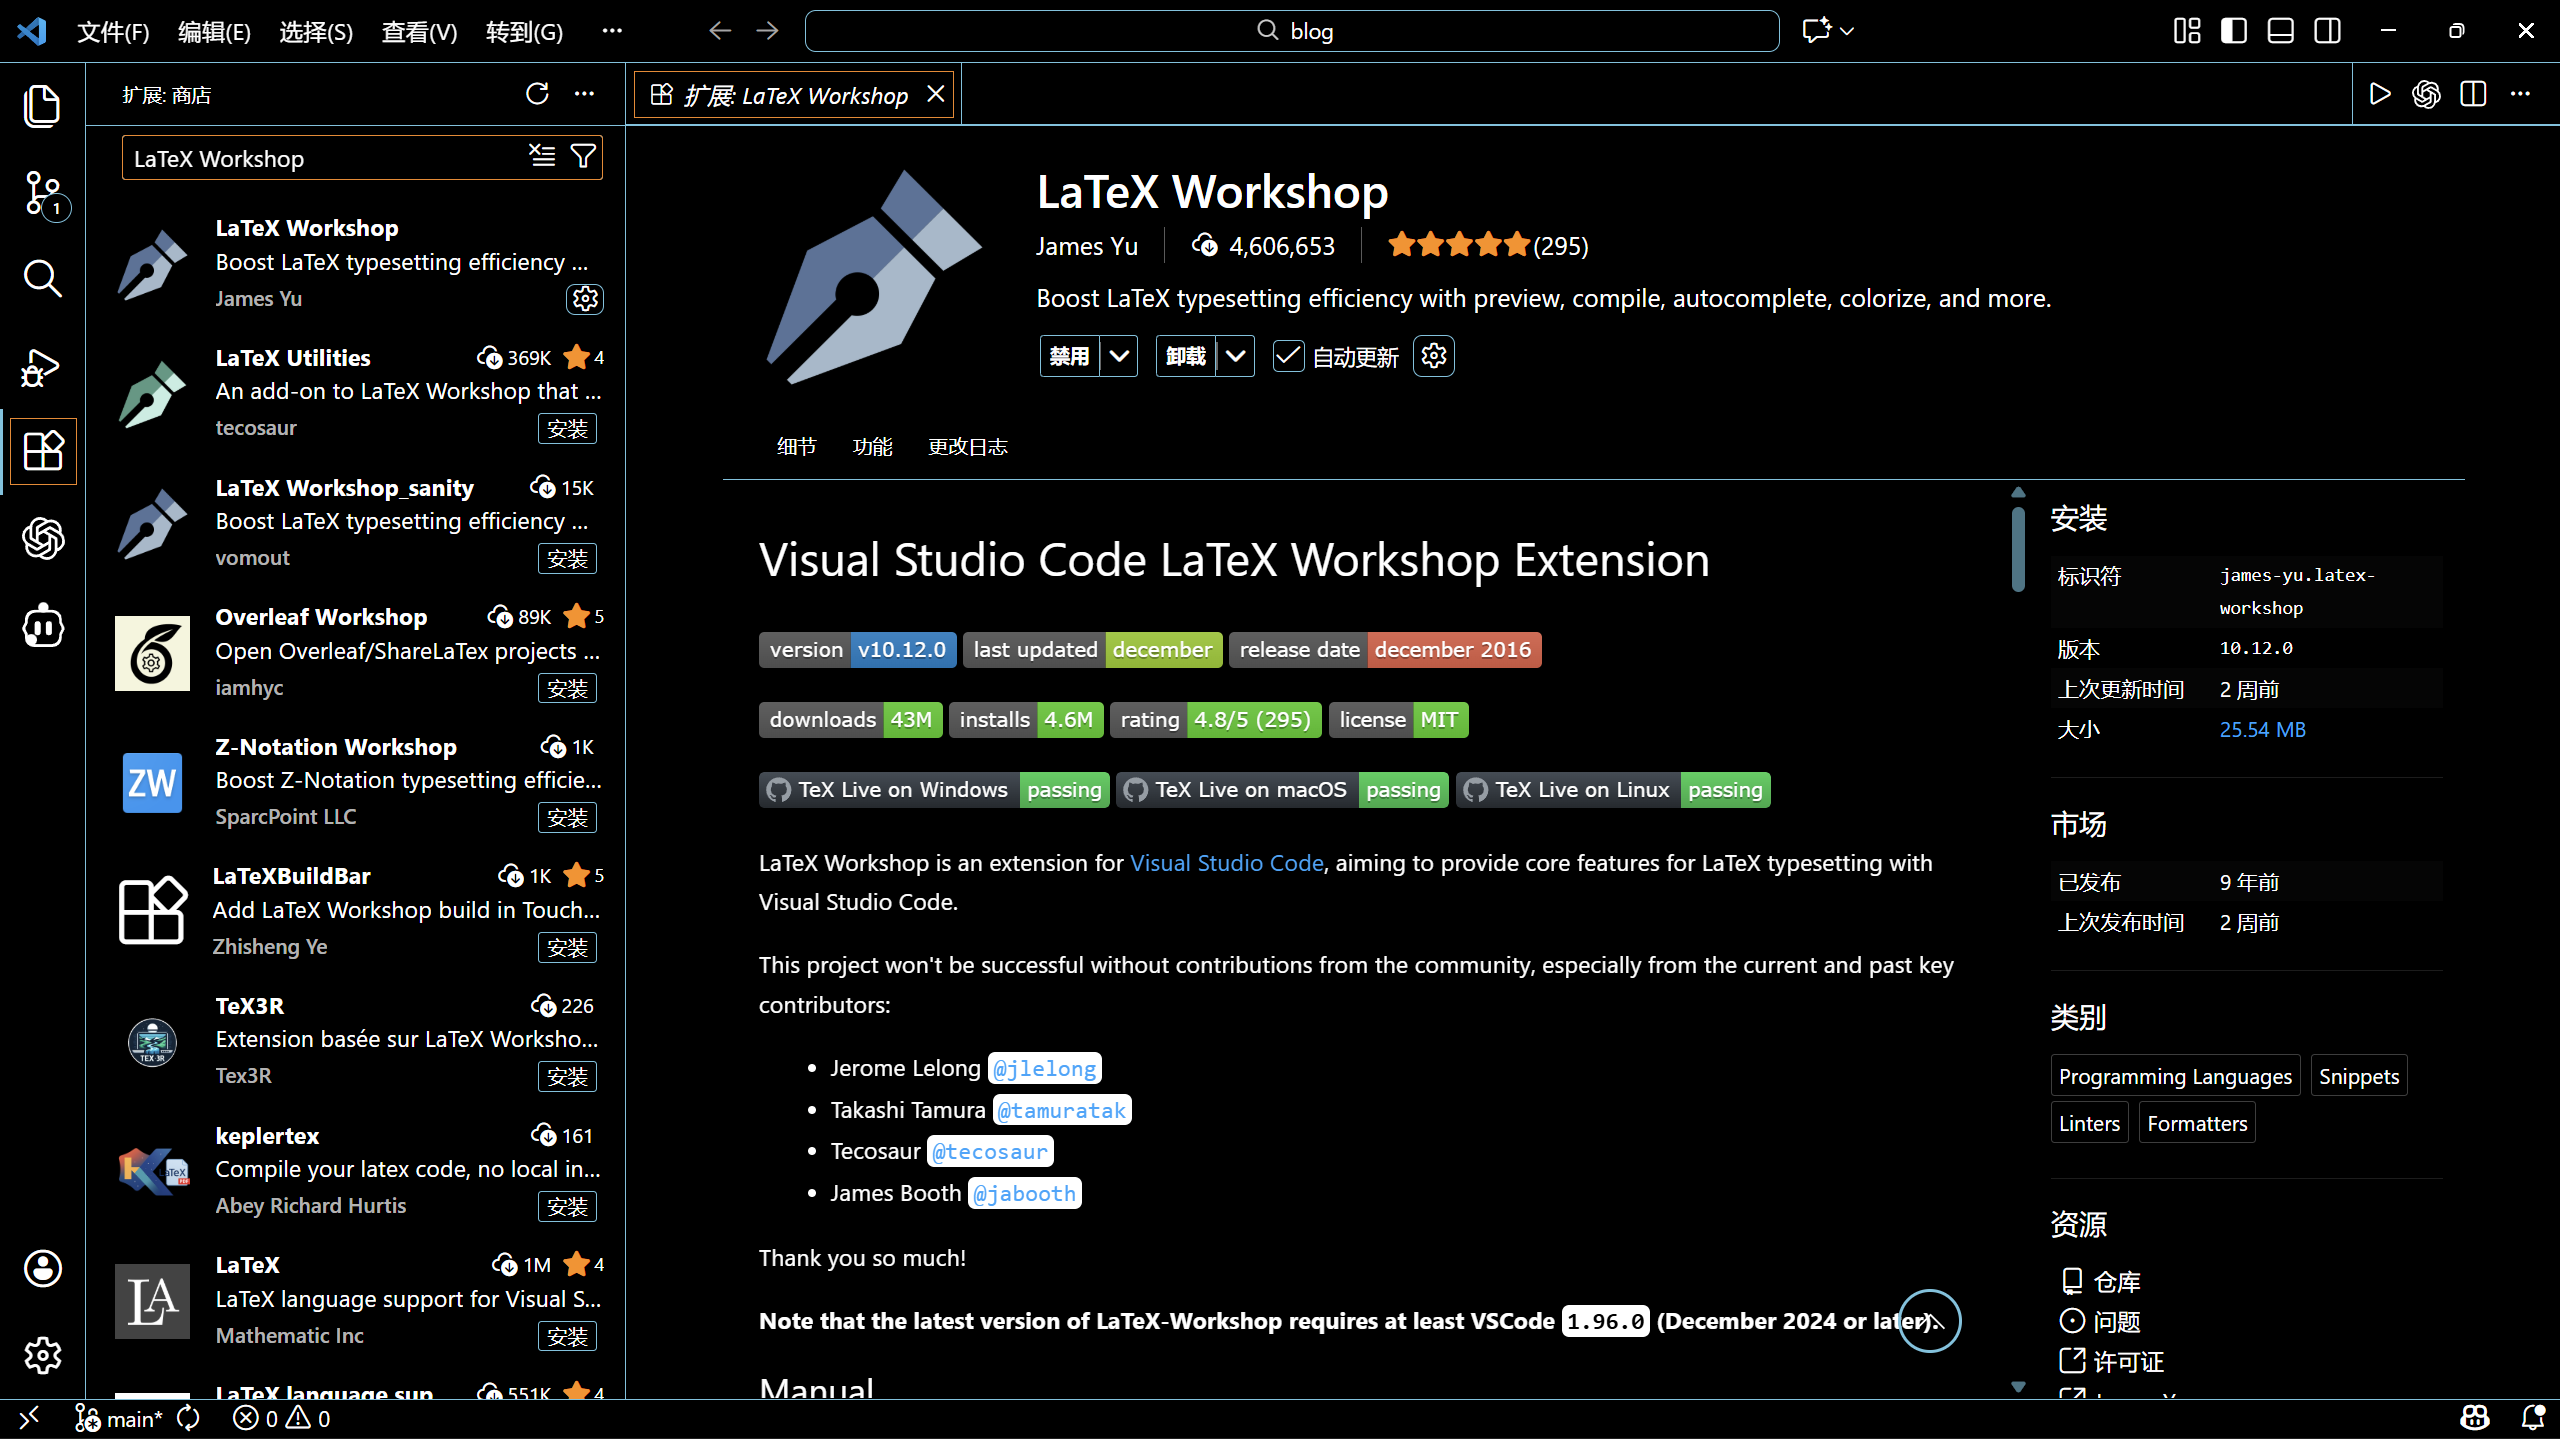Toggle primary side bar visibility

(2234, 31)
